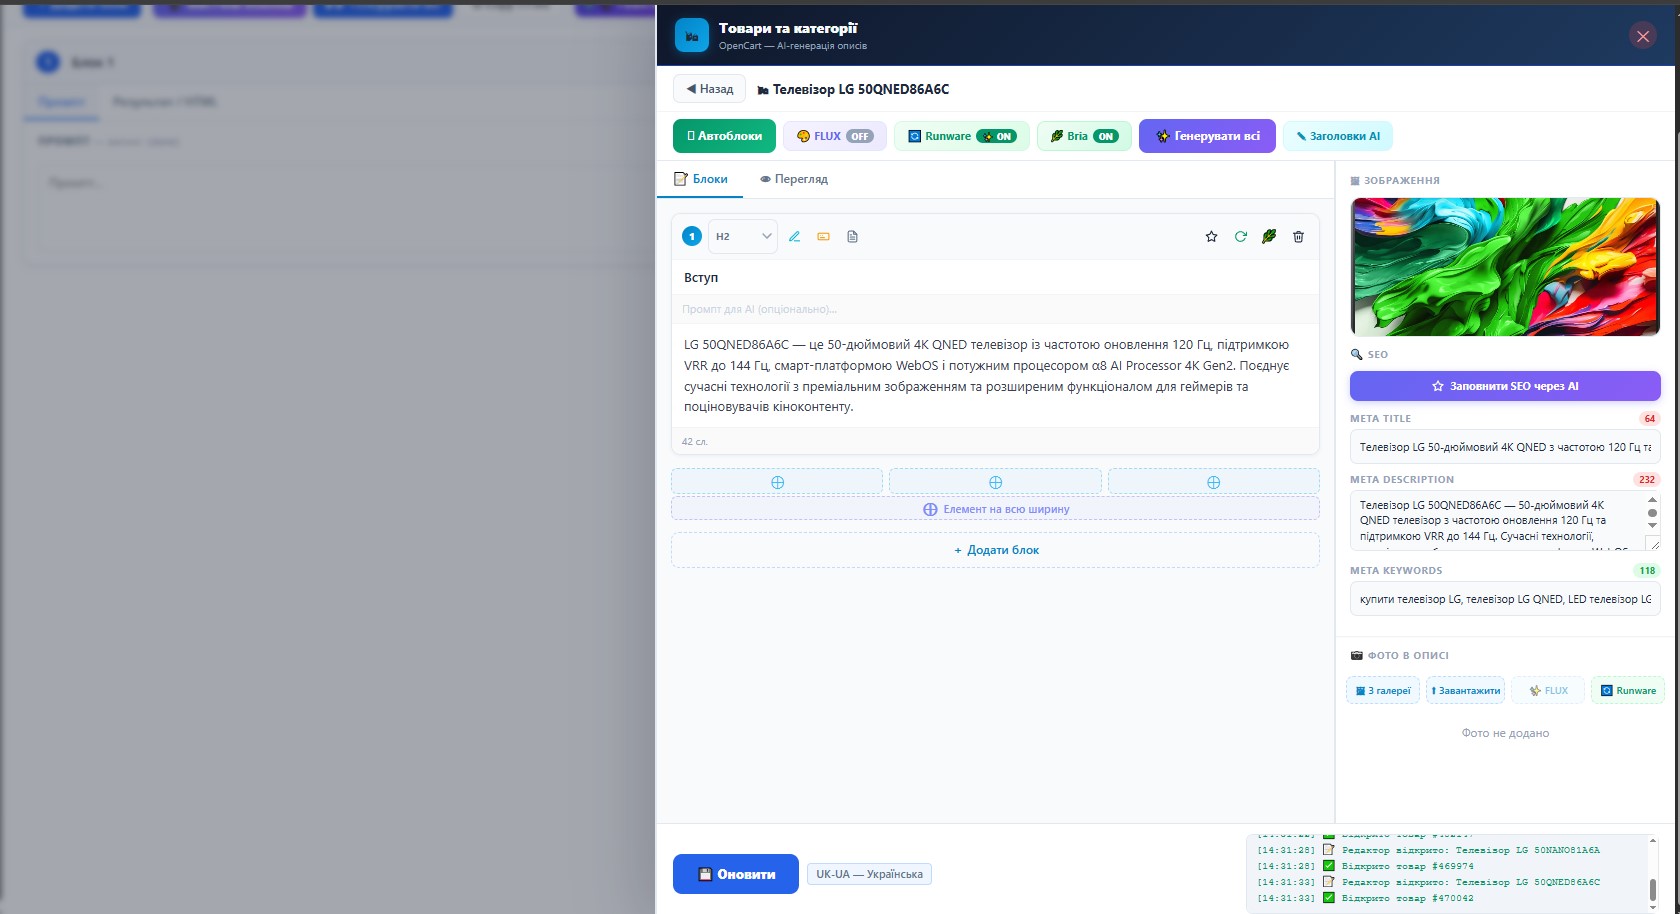This screenshot has width=1680, height=914.
Task: Delete block 1 with the trash icon
Action: (x=1298, y=237)
